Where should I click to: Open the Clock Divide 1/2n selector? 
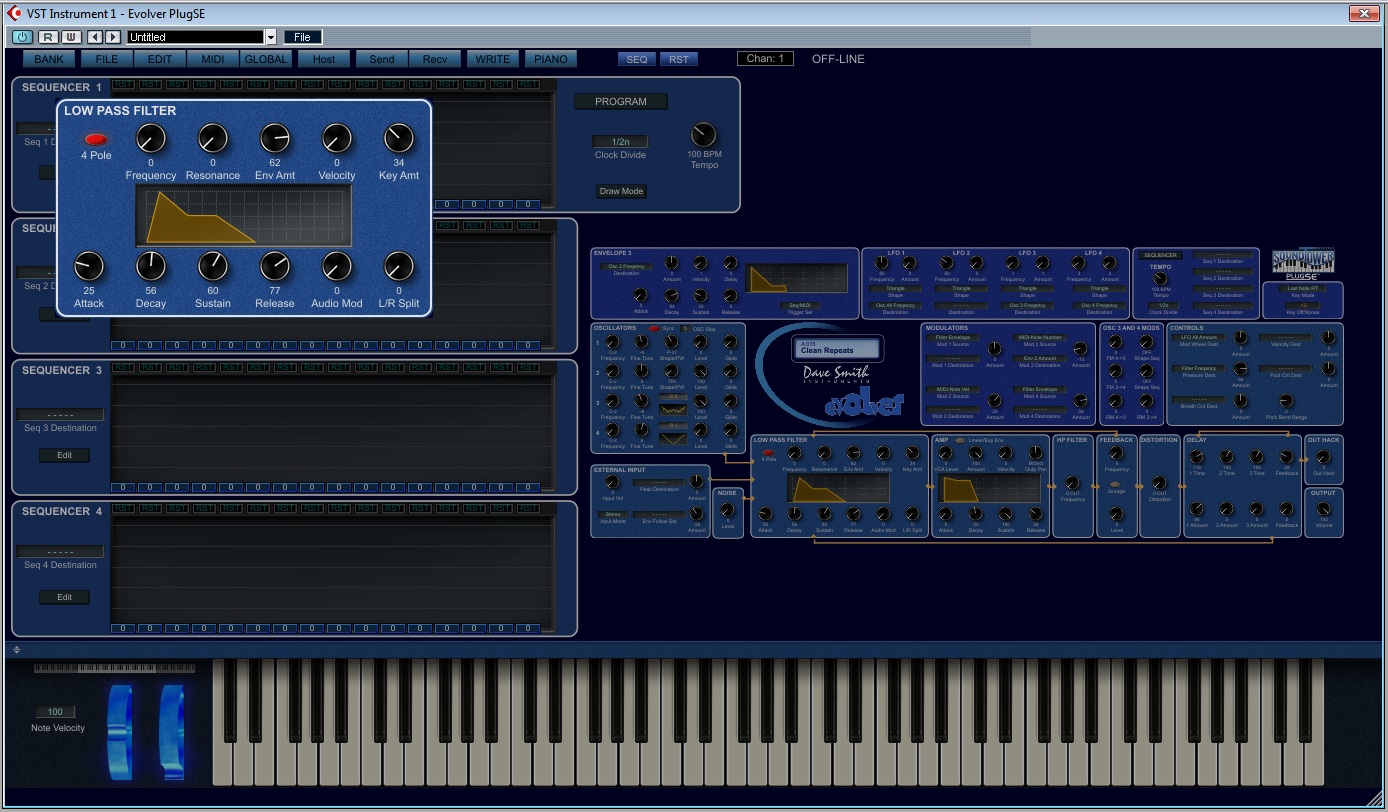pos(620,142)
